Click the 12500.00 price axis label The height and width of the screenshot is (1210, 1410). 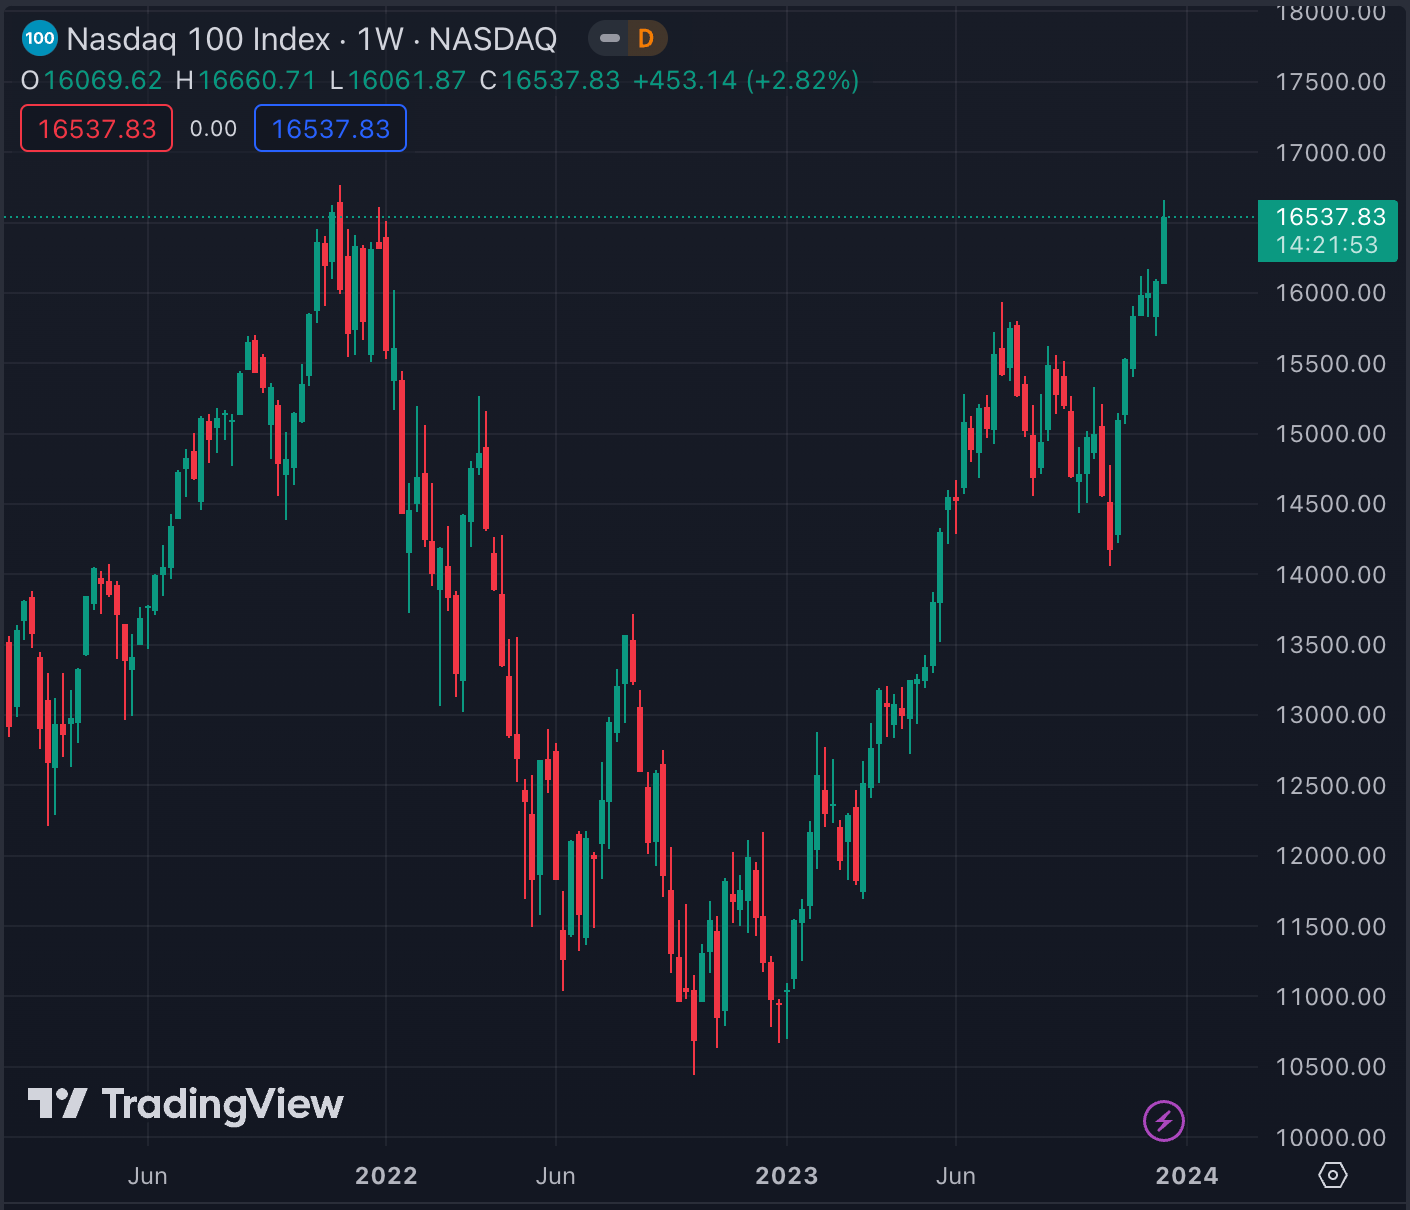1331,786
